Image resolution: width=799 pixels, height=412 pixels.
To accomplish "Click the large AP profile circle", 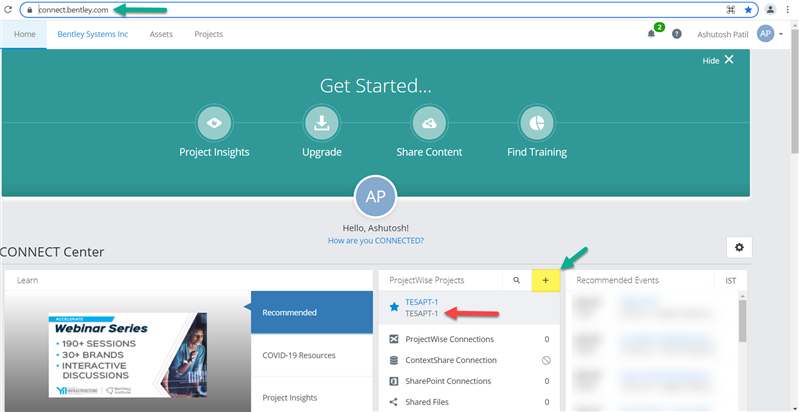I will (376, 197).
